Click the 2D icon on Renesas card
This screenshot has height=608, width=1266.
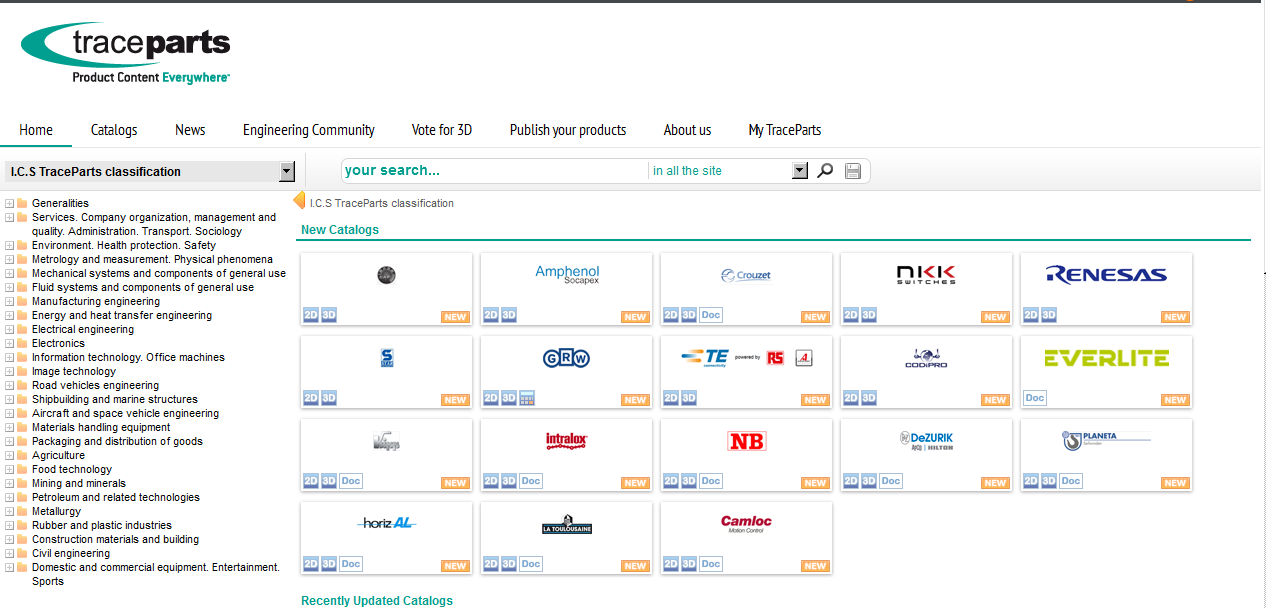[x=1031, y=315]
